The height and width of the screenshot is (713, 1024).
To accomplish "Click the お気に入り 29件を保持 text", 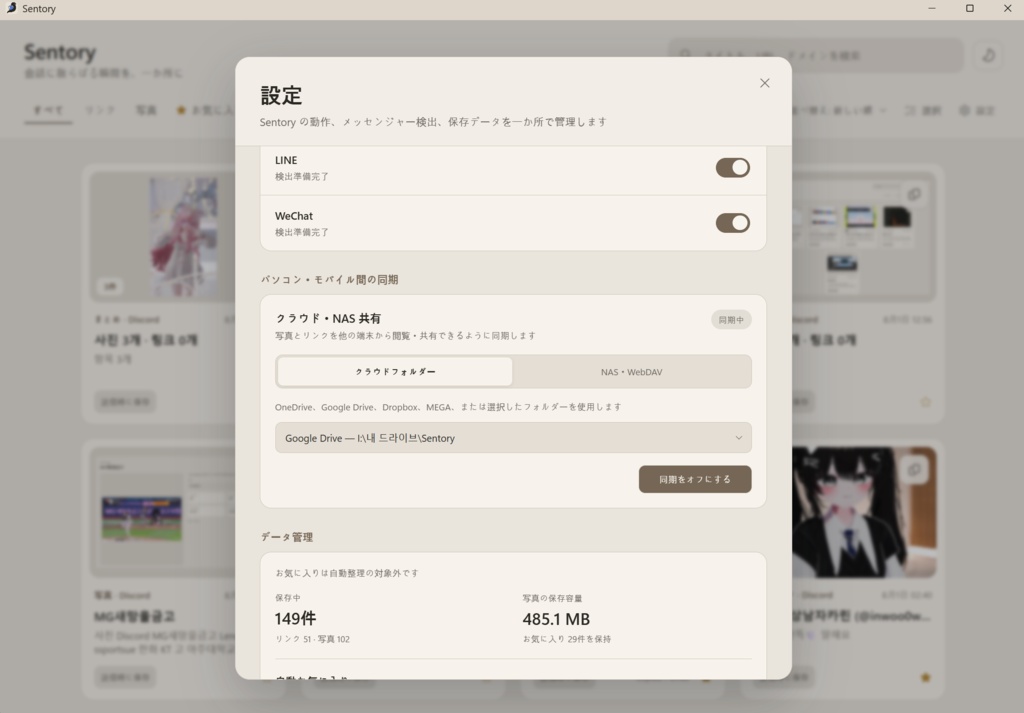I will pos(566,639).
